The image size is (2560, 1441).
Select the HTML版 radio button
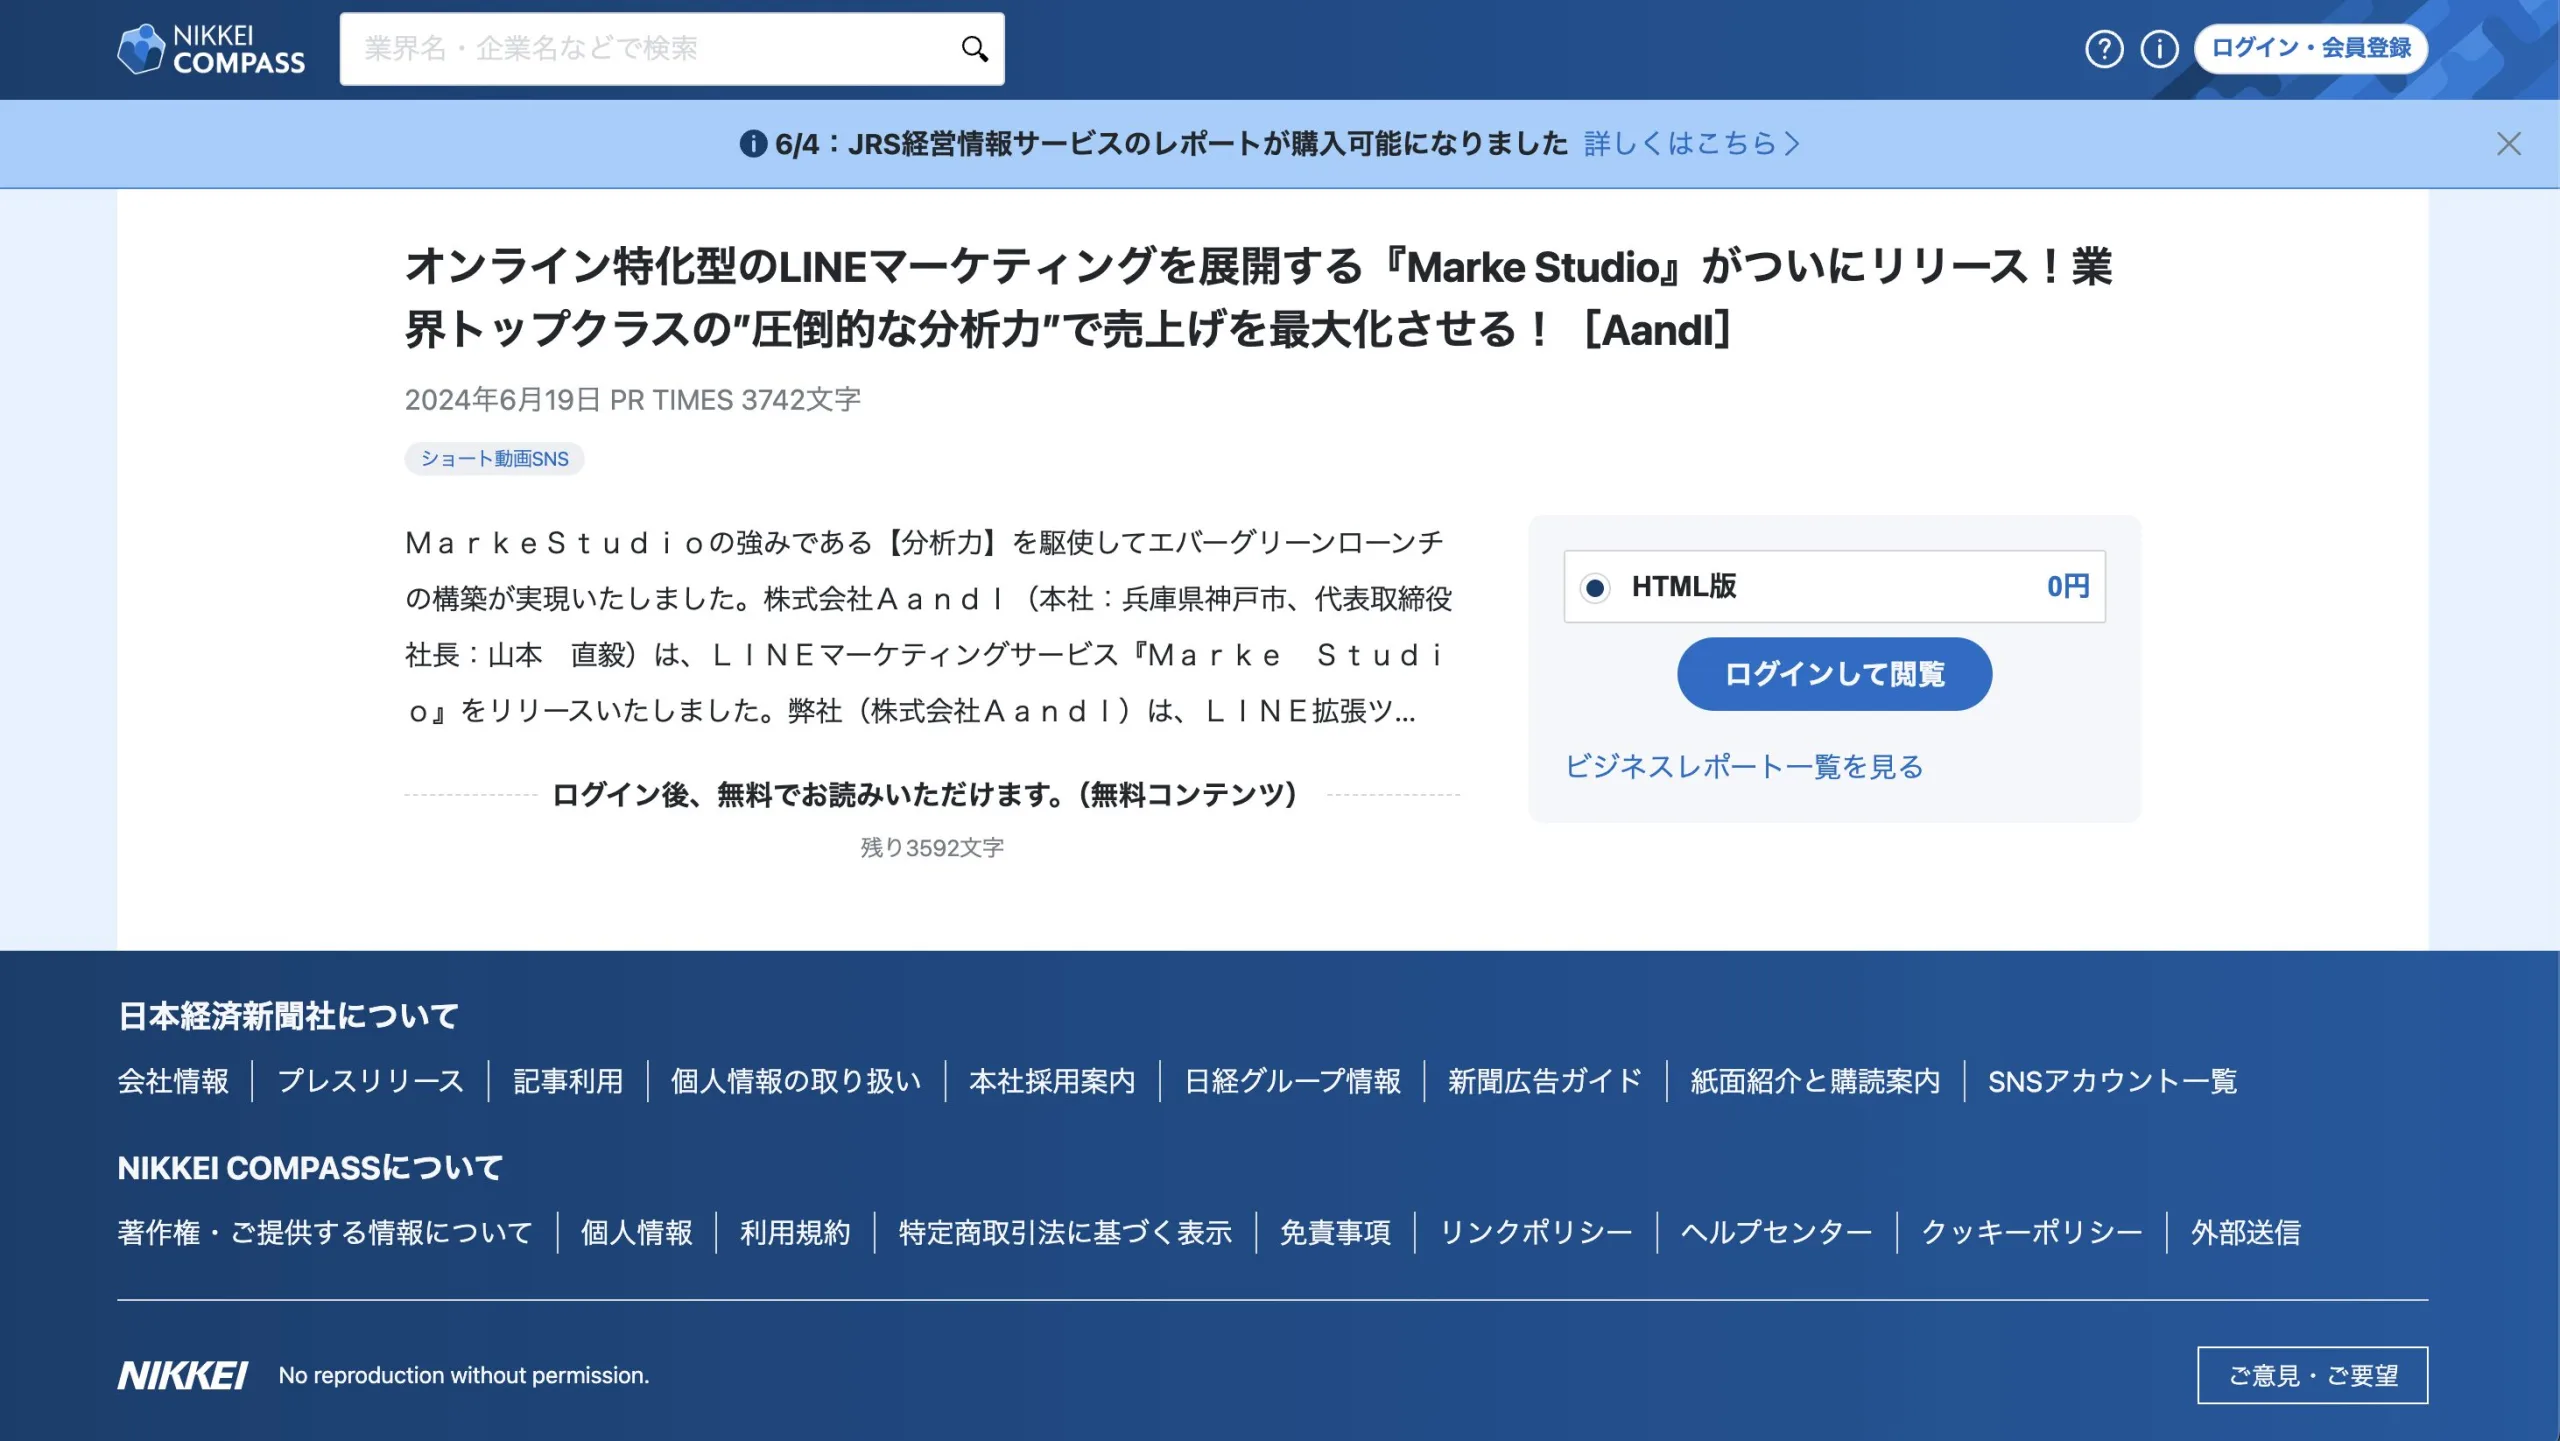pyautogui.click(x=1595, y=587)
